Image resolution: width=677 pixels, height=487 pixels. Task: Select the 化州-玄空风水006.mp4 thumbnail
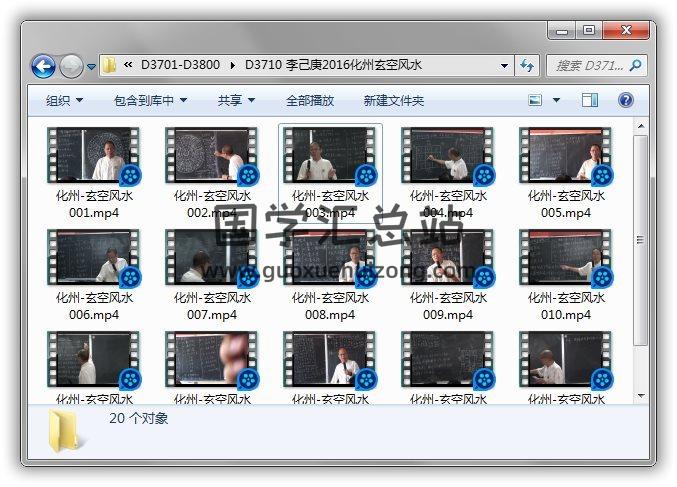(94, 257)
